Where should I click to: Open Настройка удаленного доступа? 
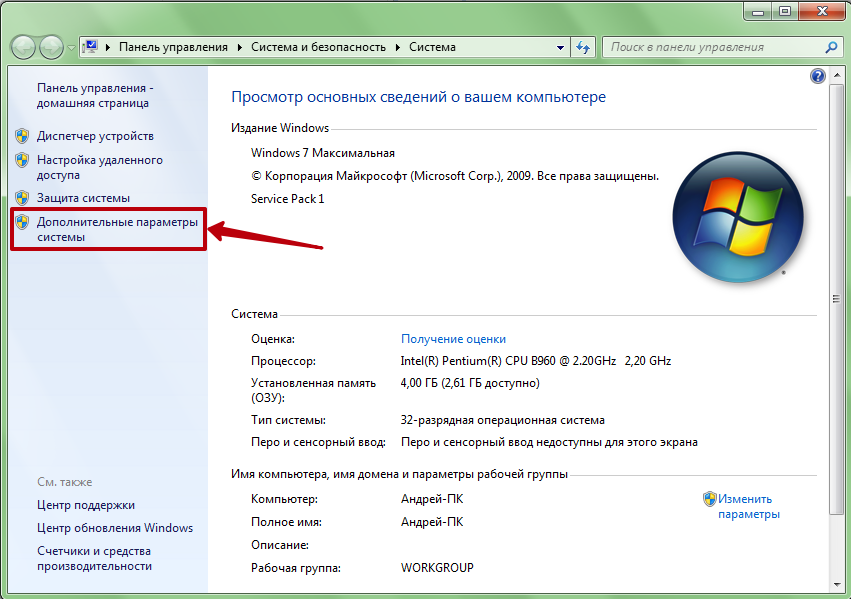click(x=100, y=168)
